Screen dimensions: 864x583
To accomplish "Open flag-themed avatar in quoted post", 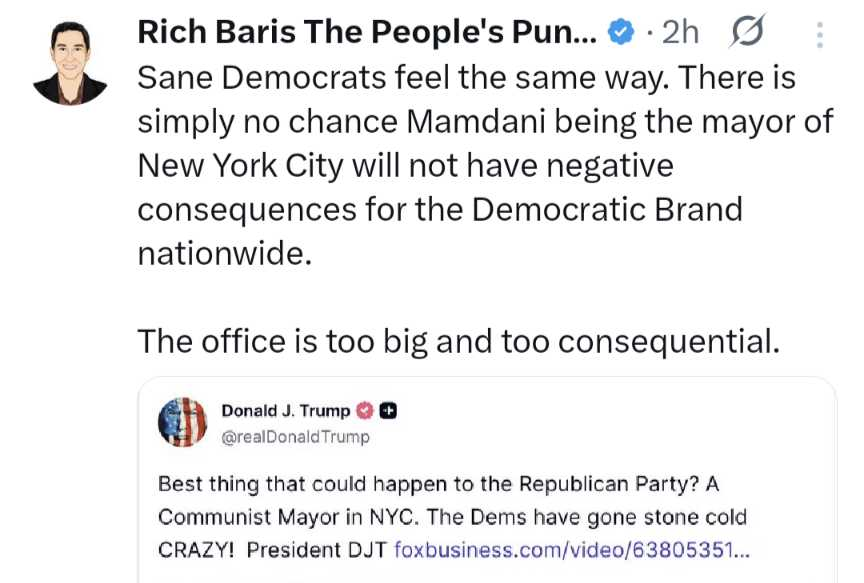I will point(183,422).
